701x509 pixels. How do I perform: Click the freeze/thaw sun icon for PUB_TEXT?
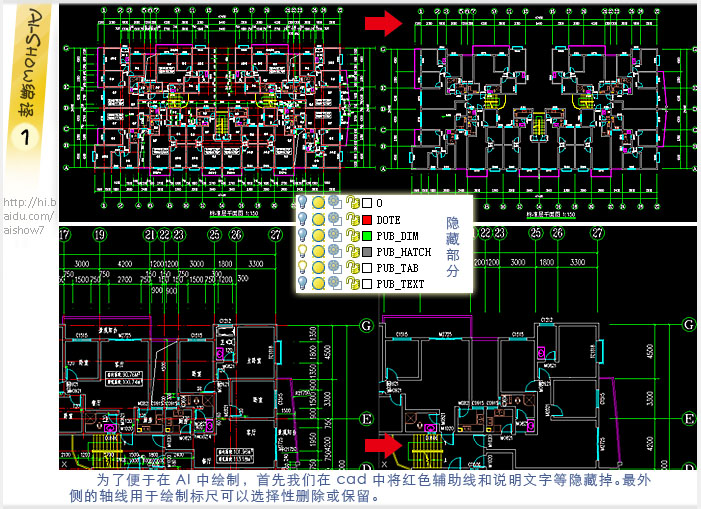click(x=318, y=284)
